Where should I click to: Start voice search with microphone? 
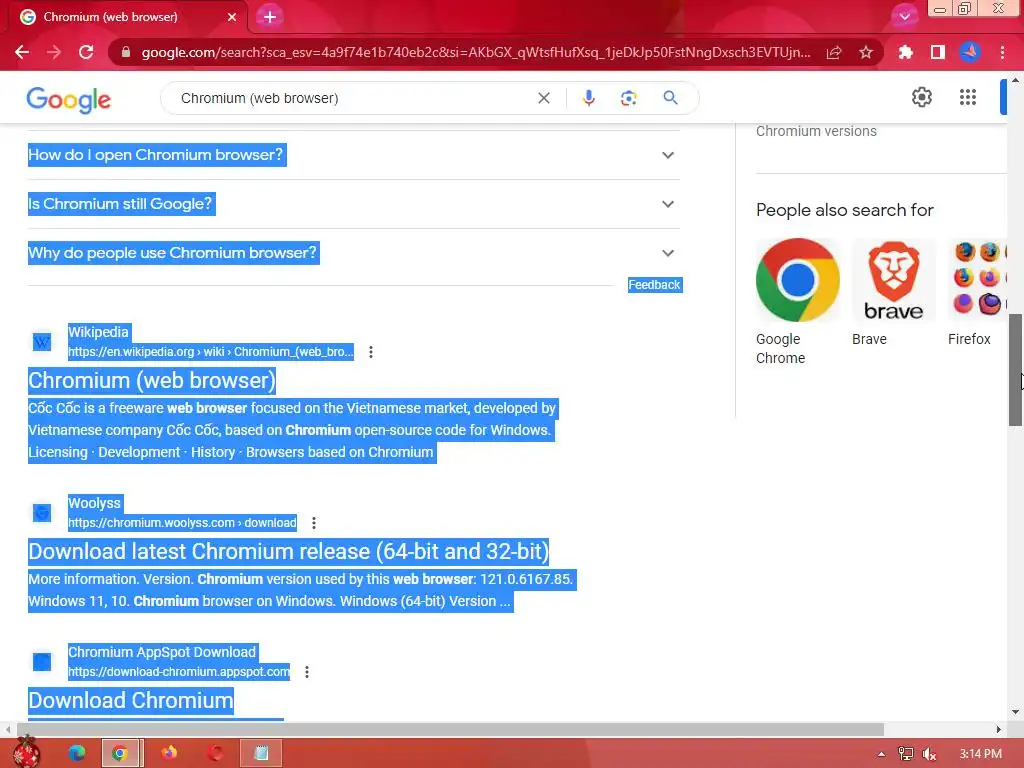[x=588, y=98]
